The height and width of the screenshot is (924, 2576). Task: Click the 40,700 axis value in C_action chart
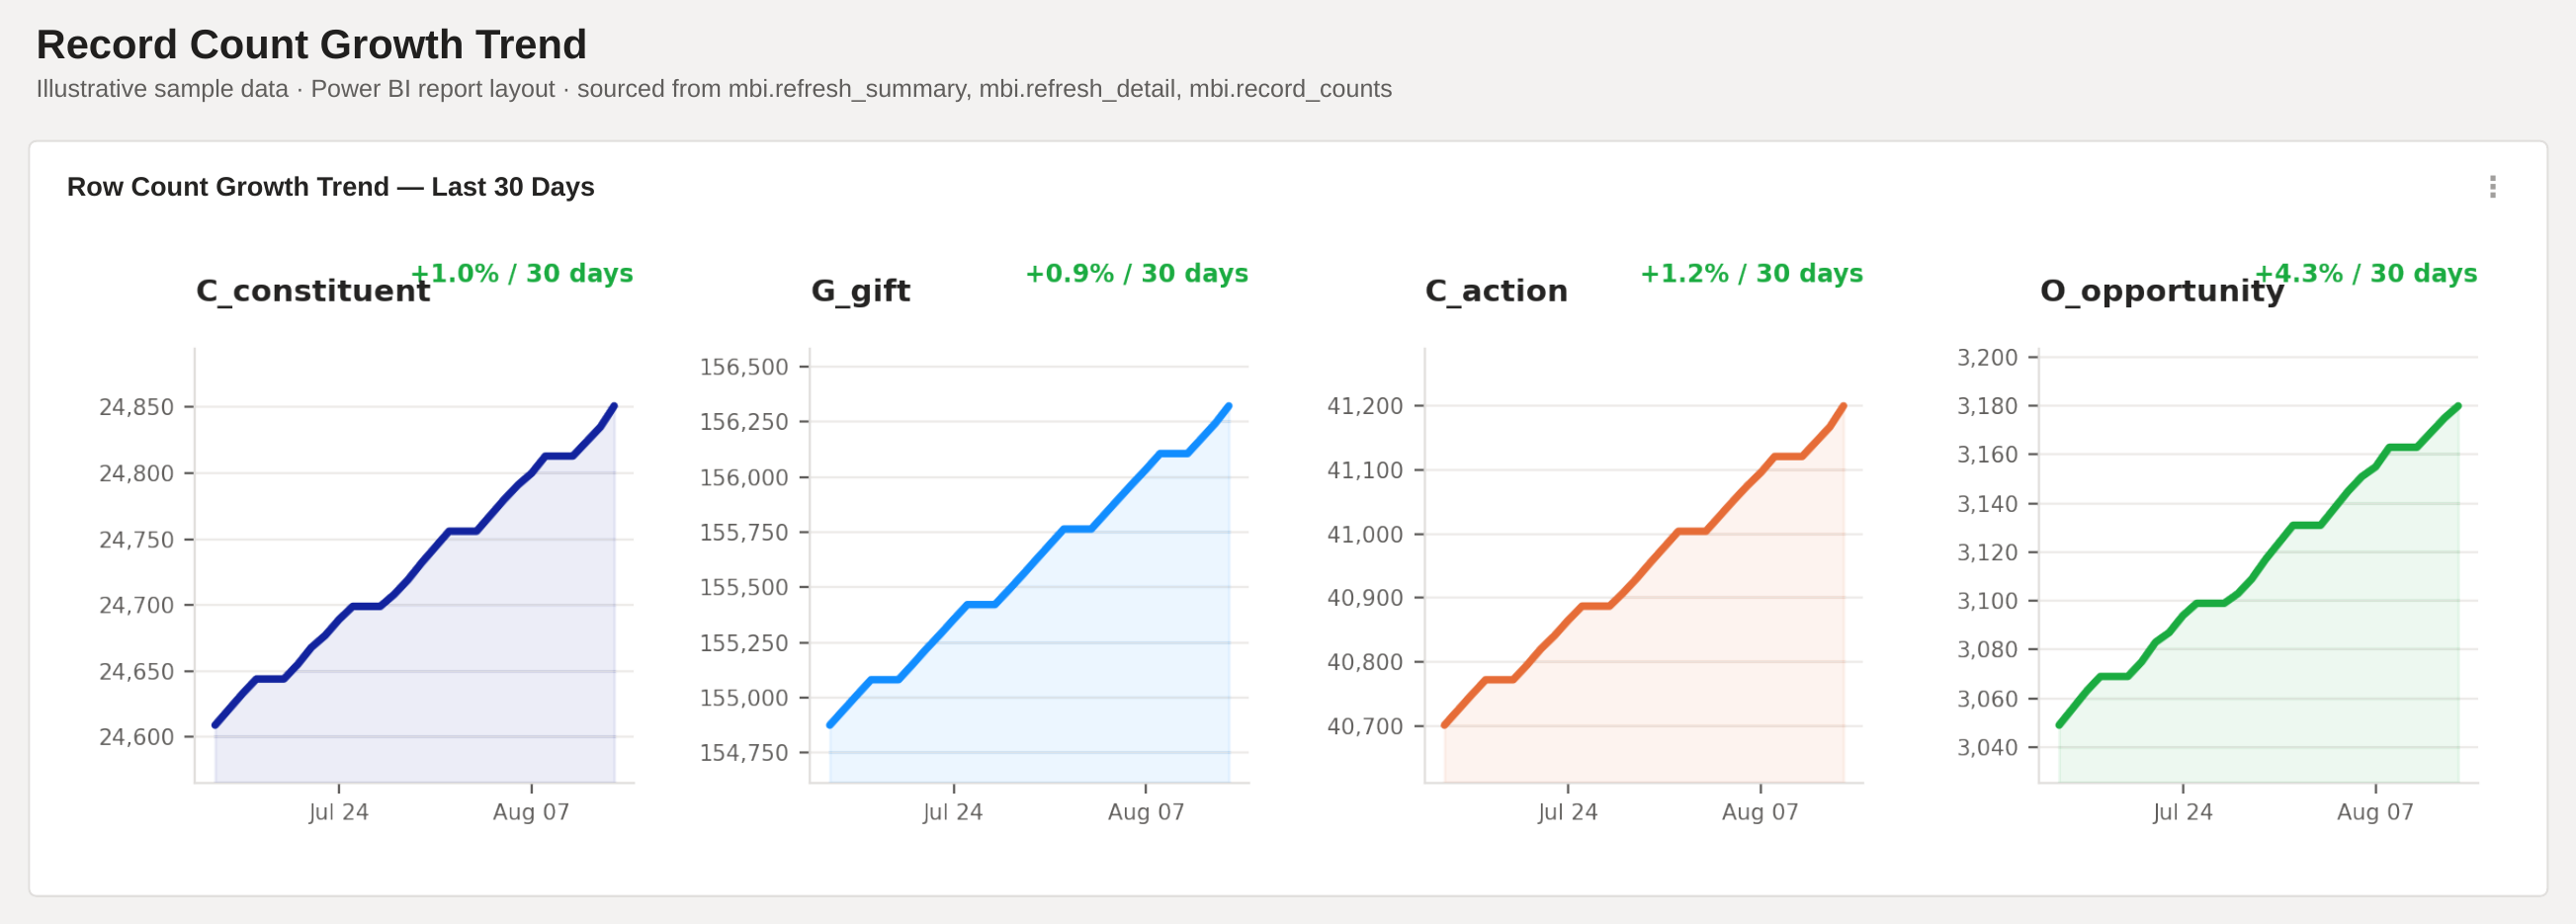pos(1365,726)
